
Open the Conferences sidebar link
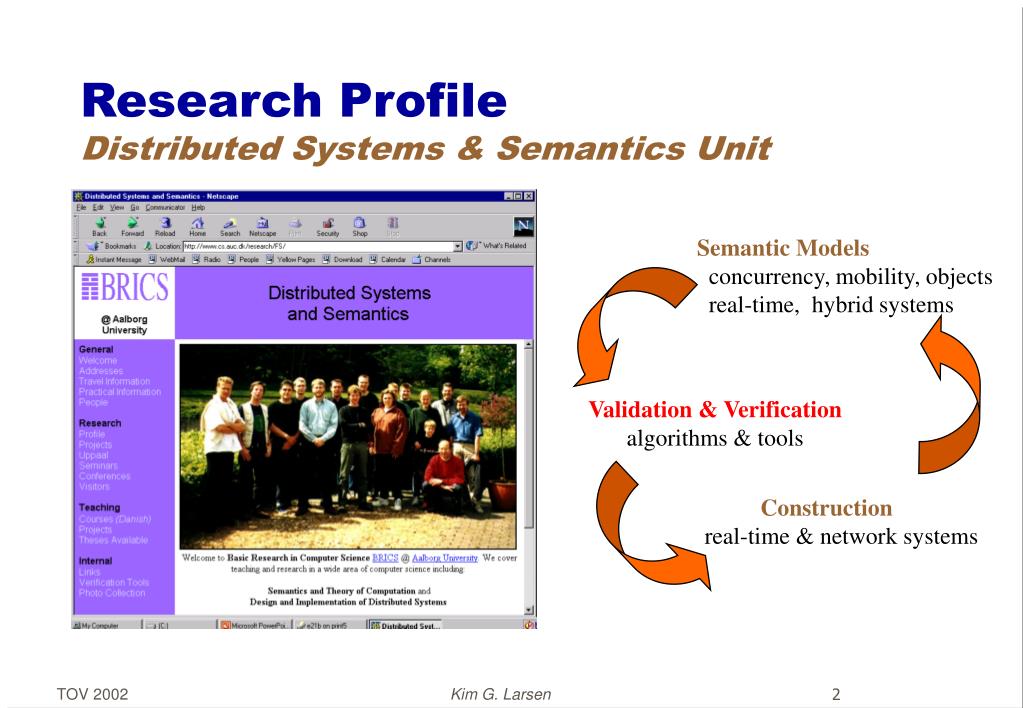[x=104, y=476]
